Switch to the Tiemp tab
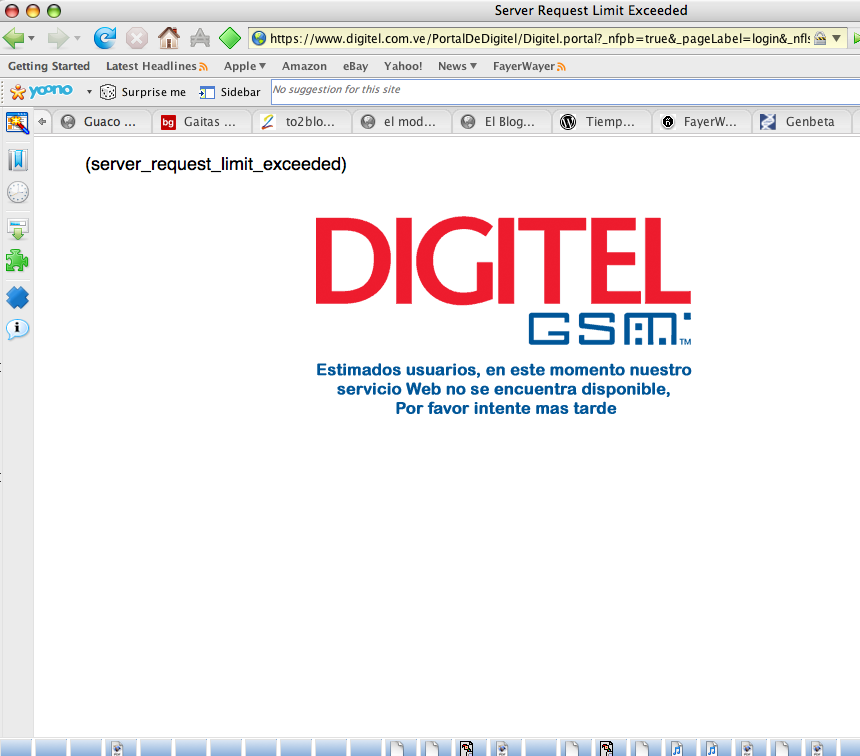This screenshot has width=860, height=756. coord(602,122)
